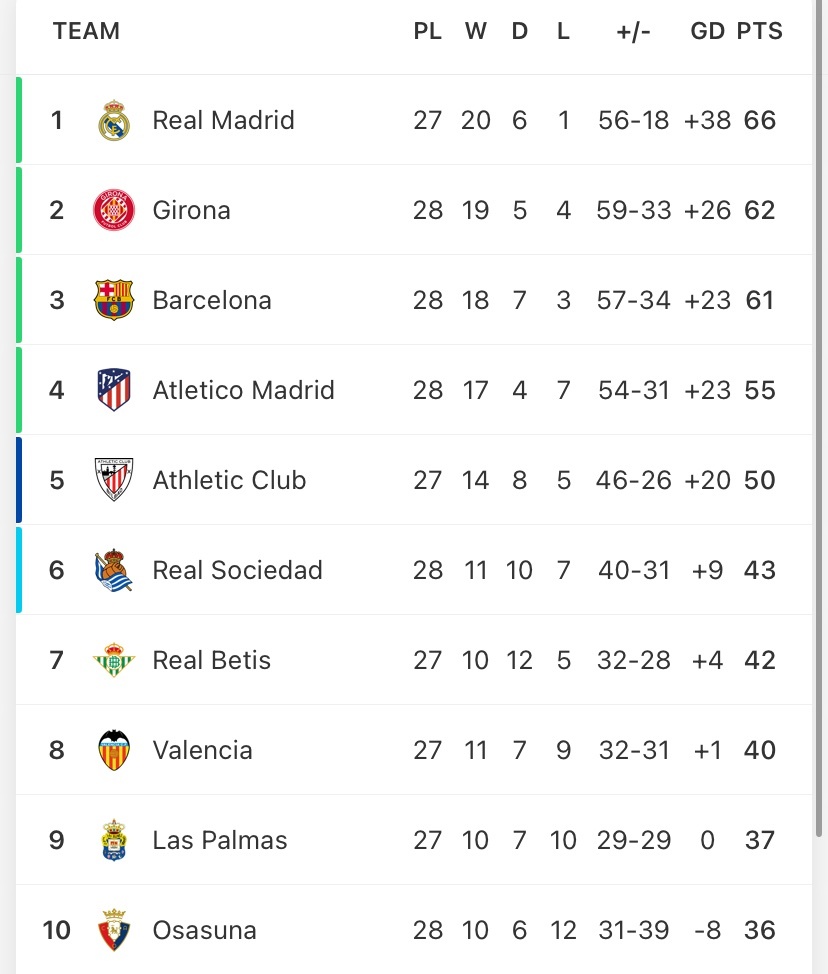Click the Girona club crest
This screenshot has width=828, height=974.
click(x=113, y=211)
